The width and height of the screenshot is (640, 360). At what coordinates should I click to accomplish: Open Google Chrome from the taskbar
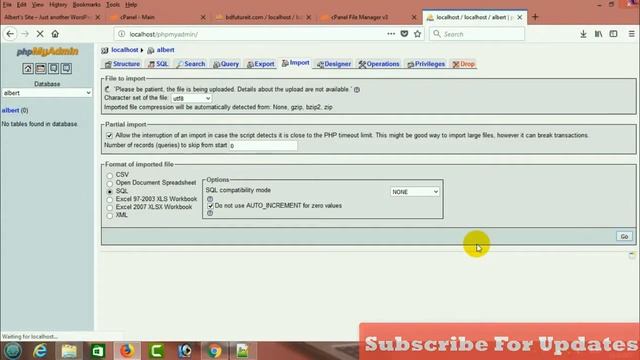[214, 351]
